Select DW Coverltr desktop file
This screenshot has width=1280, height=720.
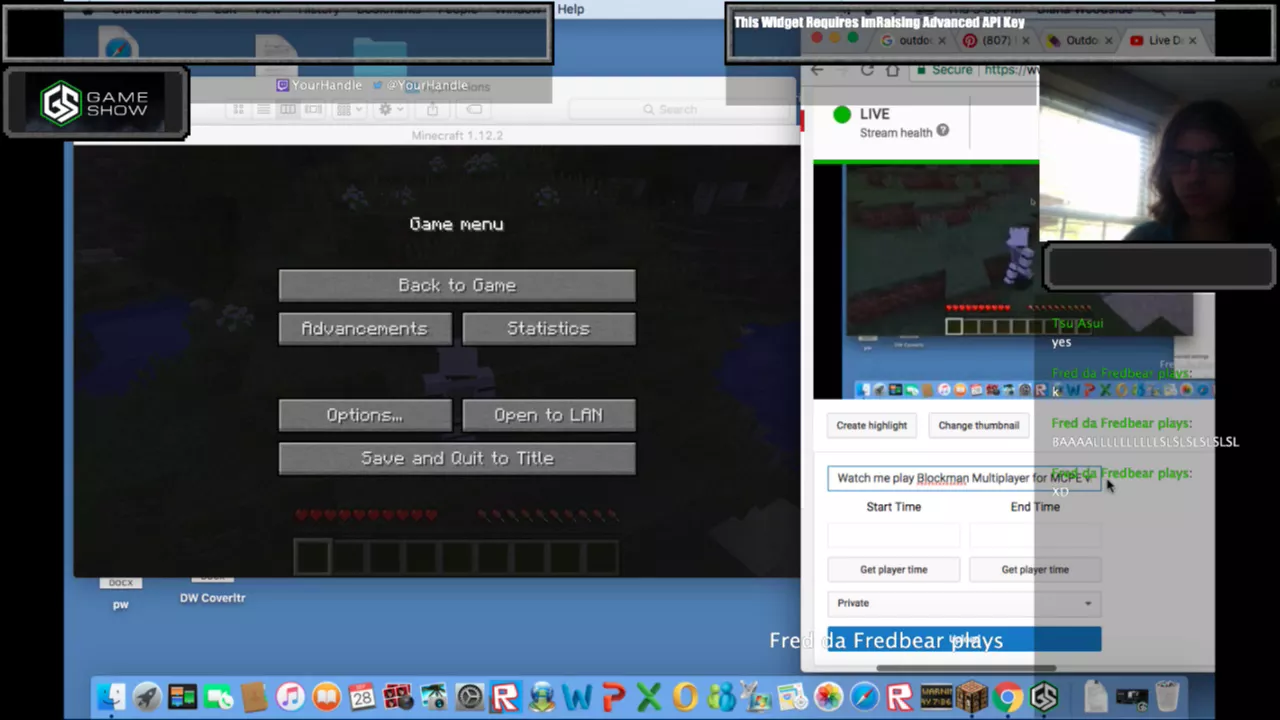[212, 590]
